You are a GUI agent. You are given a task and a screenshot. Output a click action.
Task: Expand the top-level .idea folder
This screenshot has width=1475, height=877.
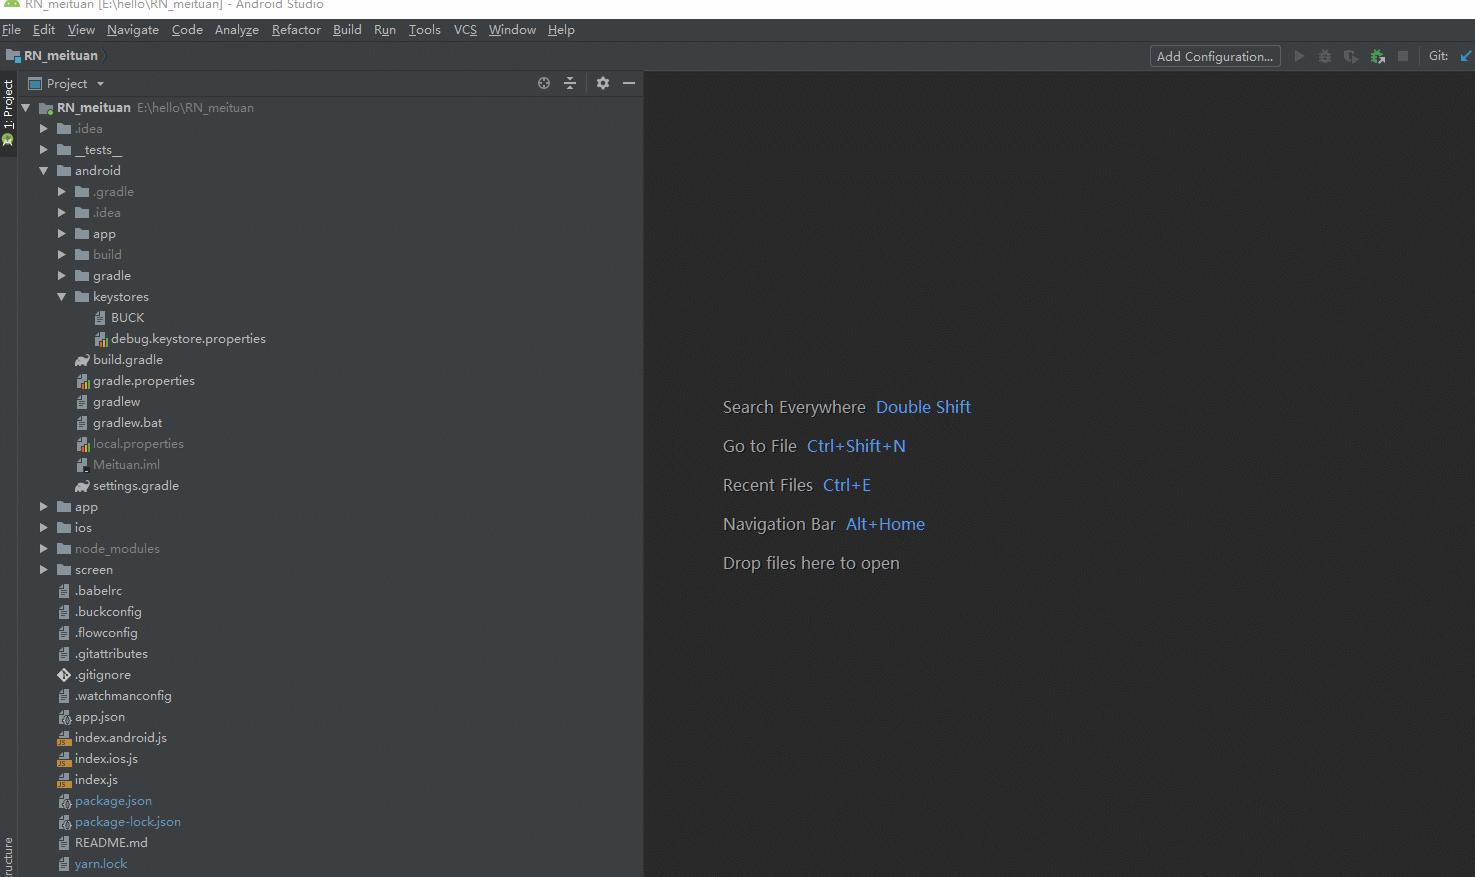(44, 129)
